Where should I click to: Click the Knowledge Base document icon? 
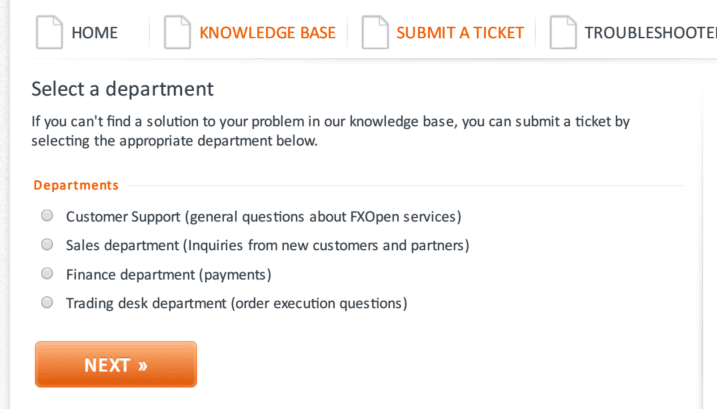pyautogui.click(x=177, y=32)
